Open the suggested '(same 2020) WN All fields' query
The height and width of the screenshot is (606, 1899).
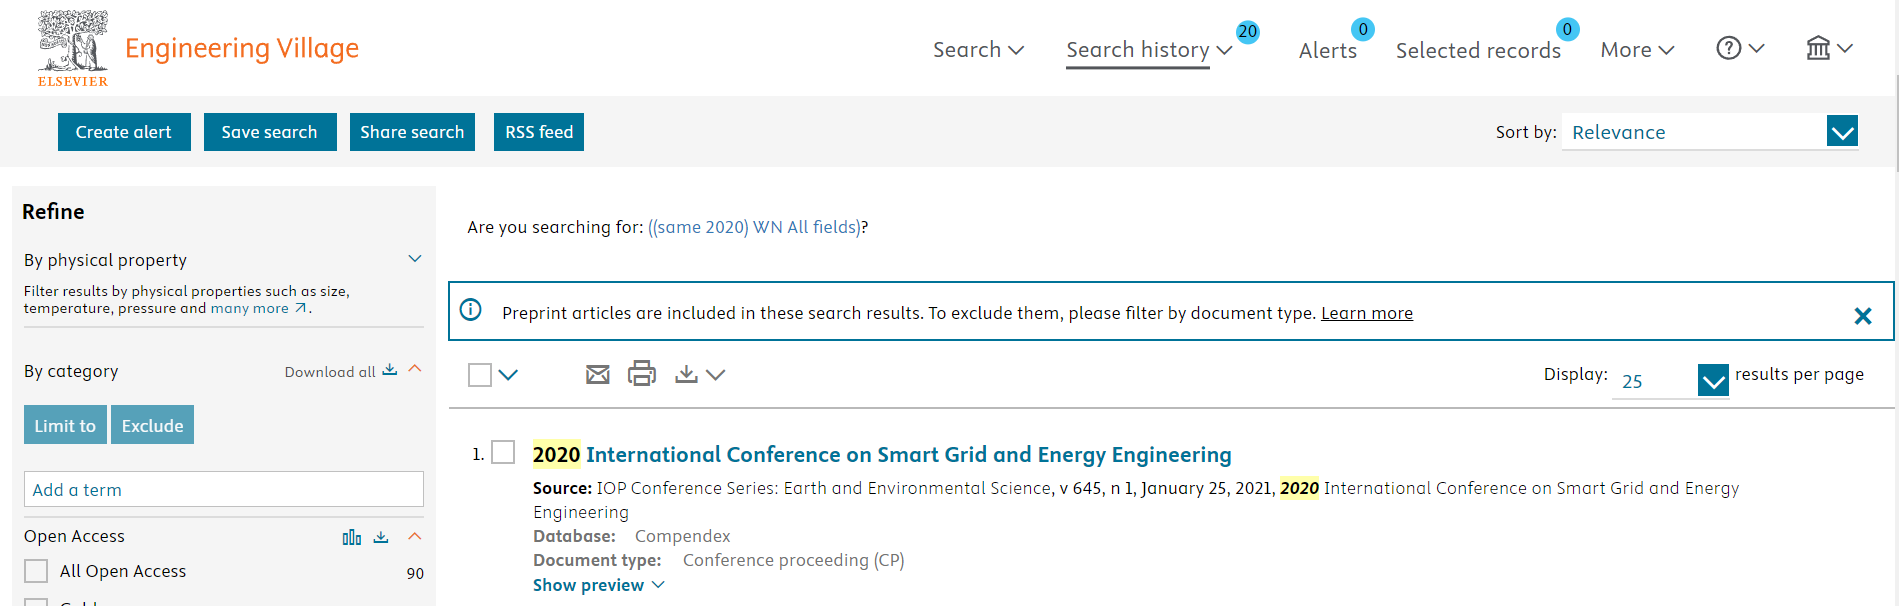click(754, 227)
